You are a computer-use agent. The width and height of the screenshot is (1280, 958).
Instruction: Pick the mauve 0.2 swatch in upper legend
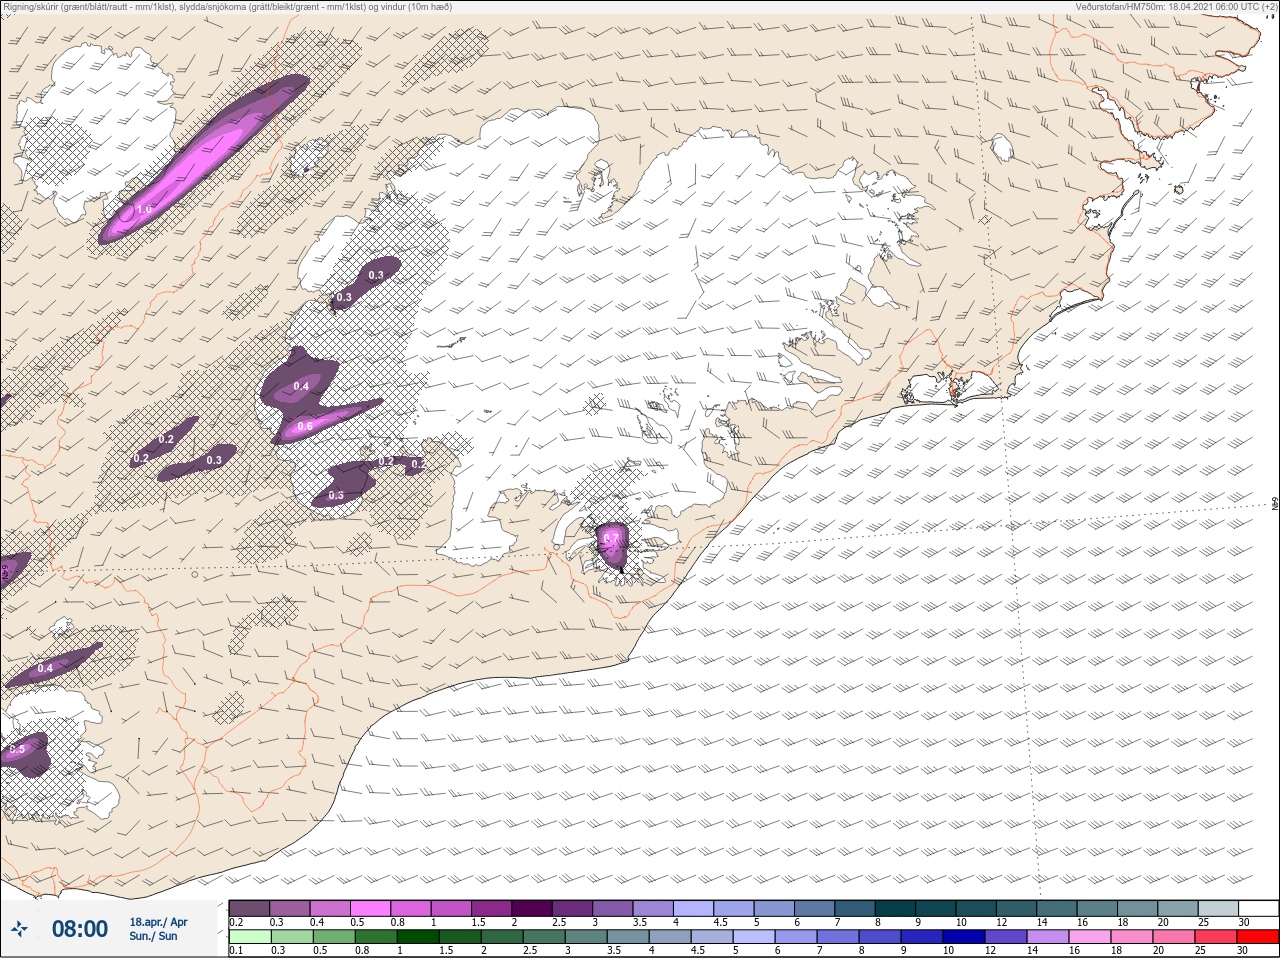pos(249,908)
